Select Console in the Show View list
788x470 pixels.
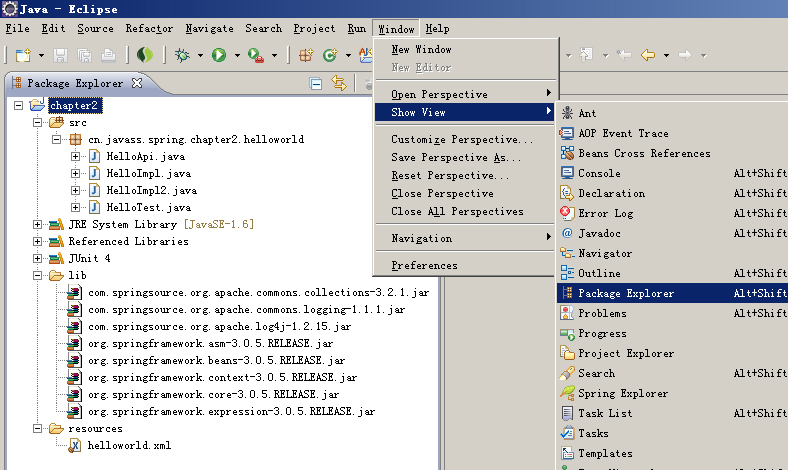pos(598,173)
